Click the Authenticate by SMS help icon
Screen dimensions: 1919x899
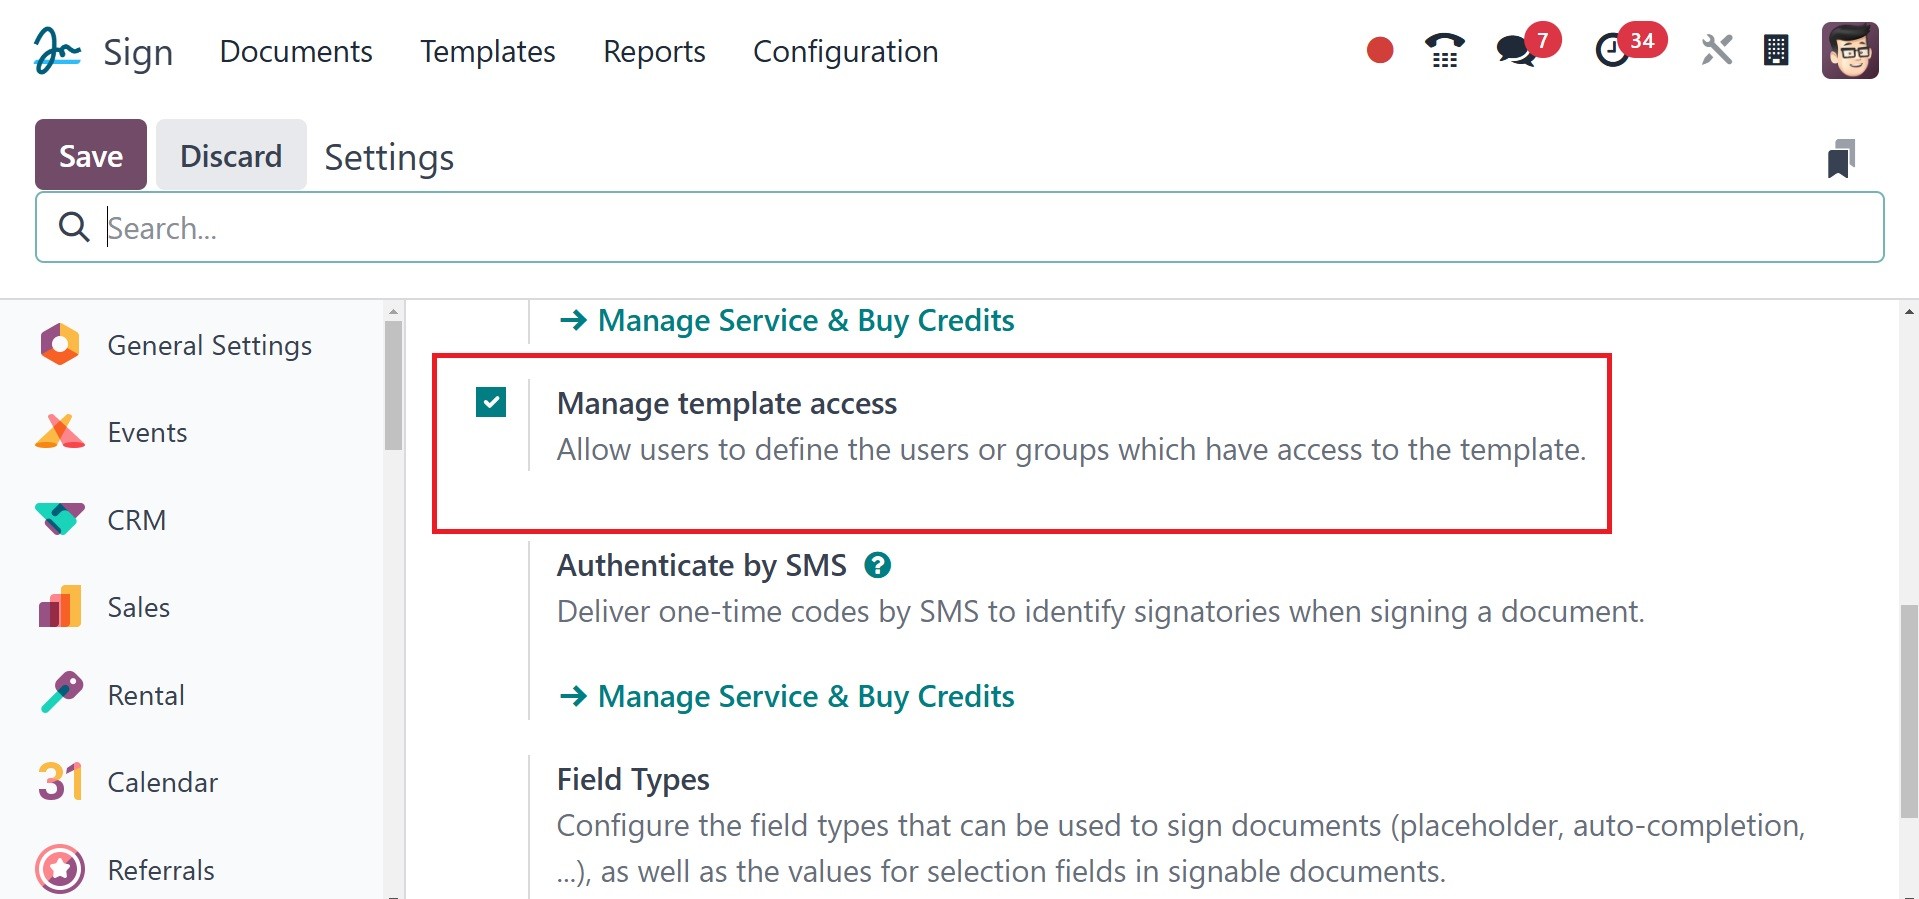(x=877, y=565)
